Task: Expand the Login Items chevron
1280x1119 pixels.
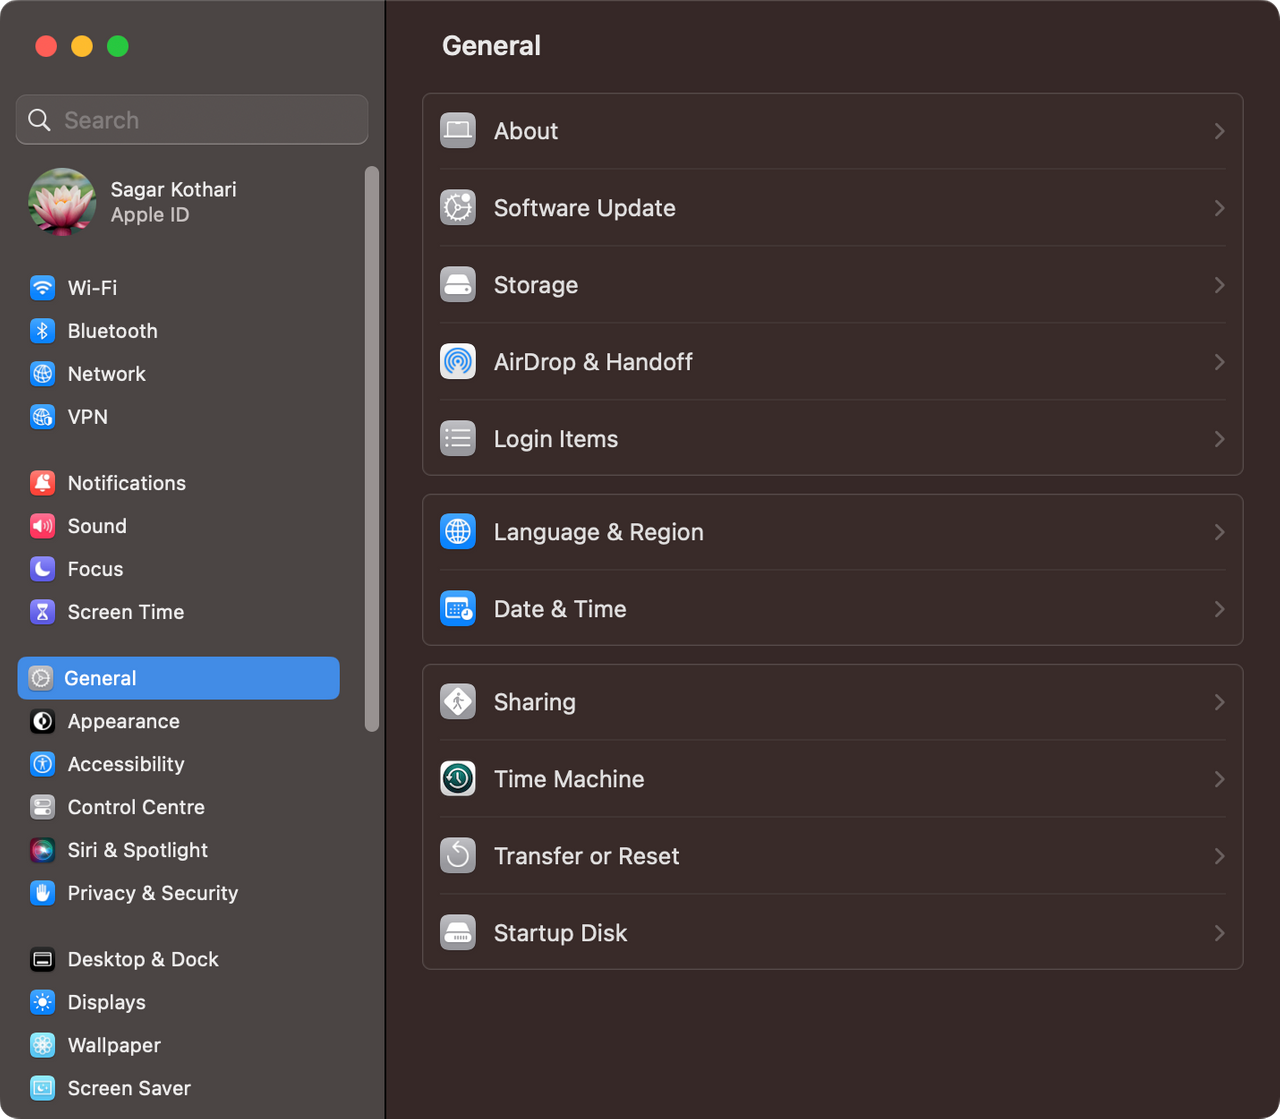Action: tap(1219, 439)
